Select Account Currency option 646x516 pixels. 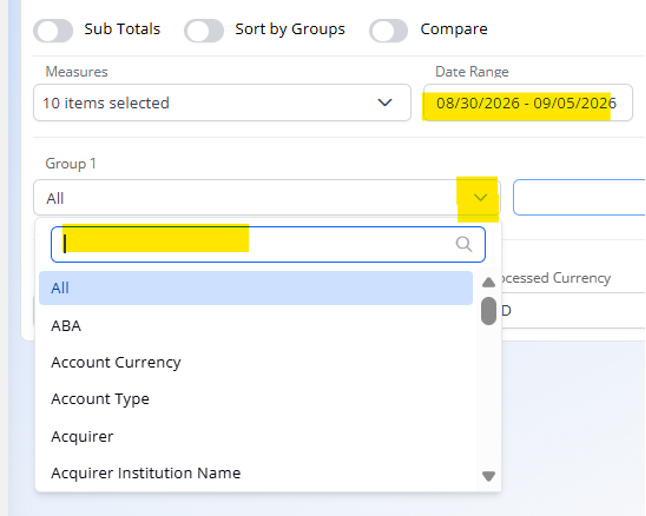(256, 362)
